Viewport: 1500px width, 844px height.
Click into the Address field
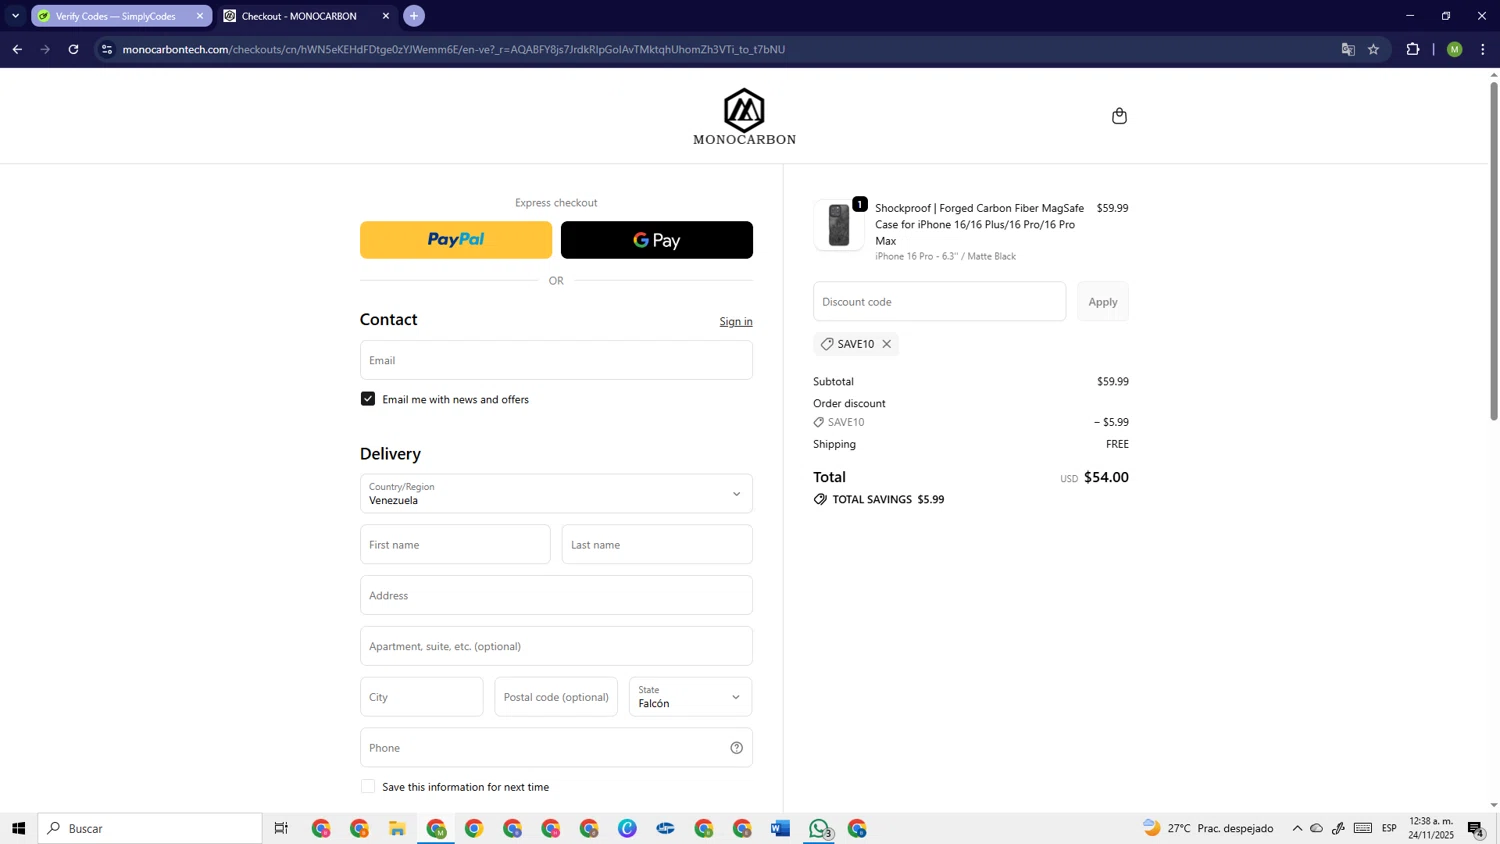[x=556, y=596]
